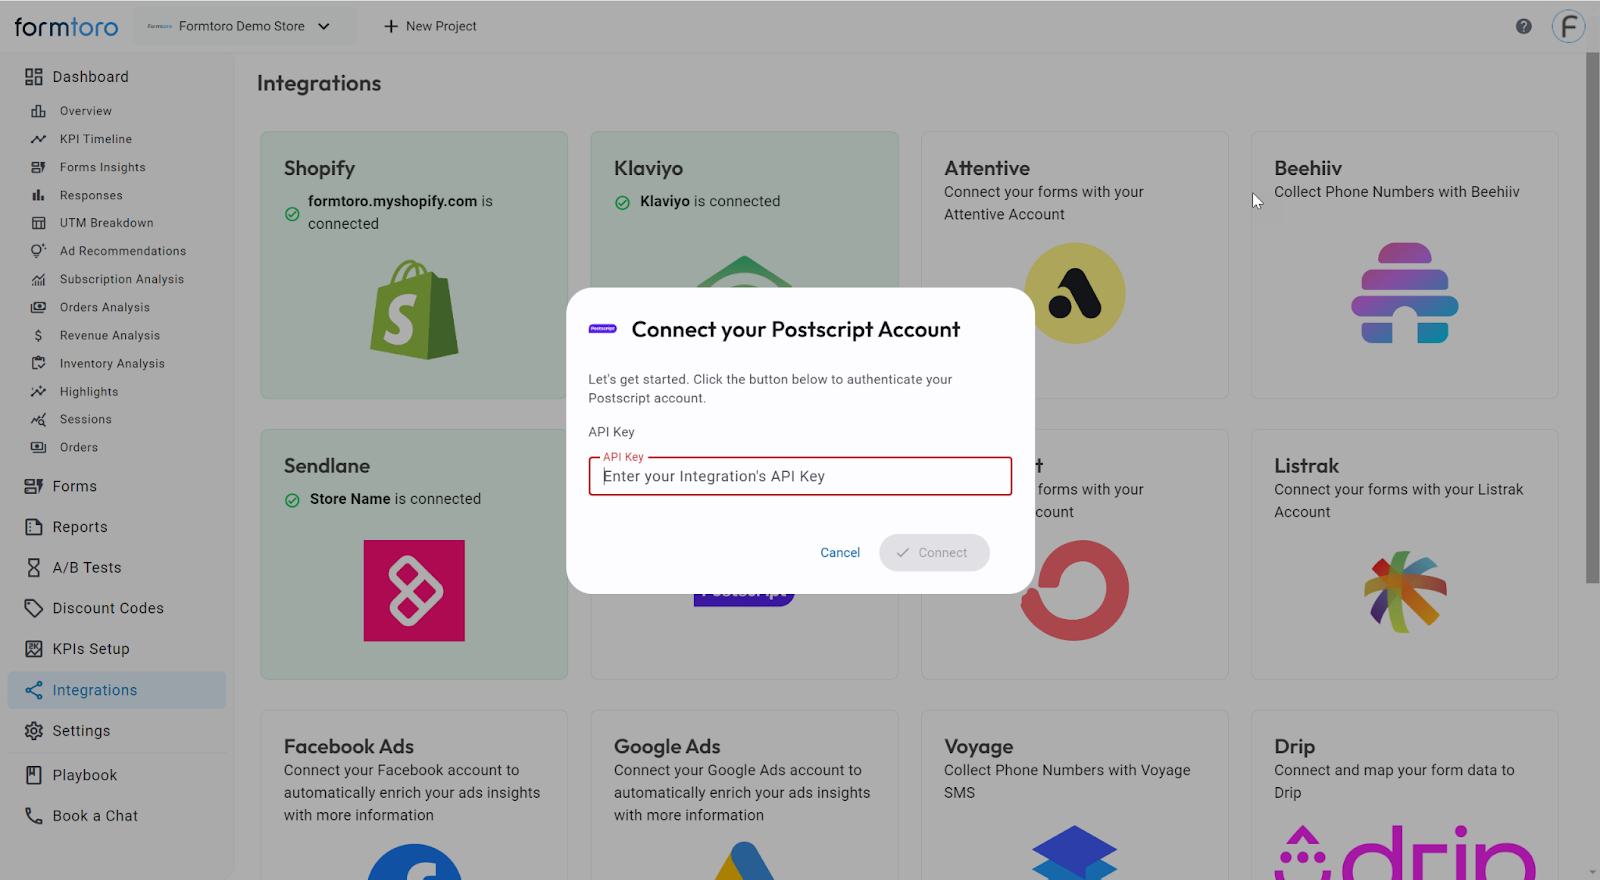
Task: Click the Revenue Analysis dollar icon
Action: pos(38,336)
